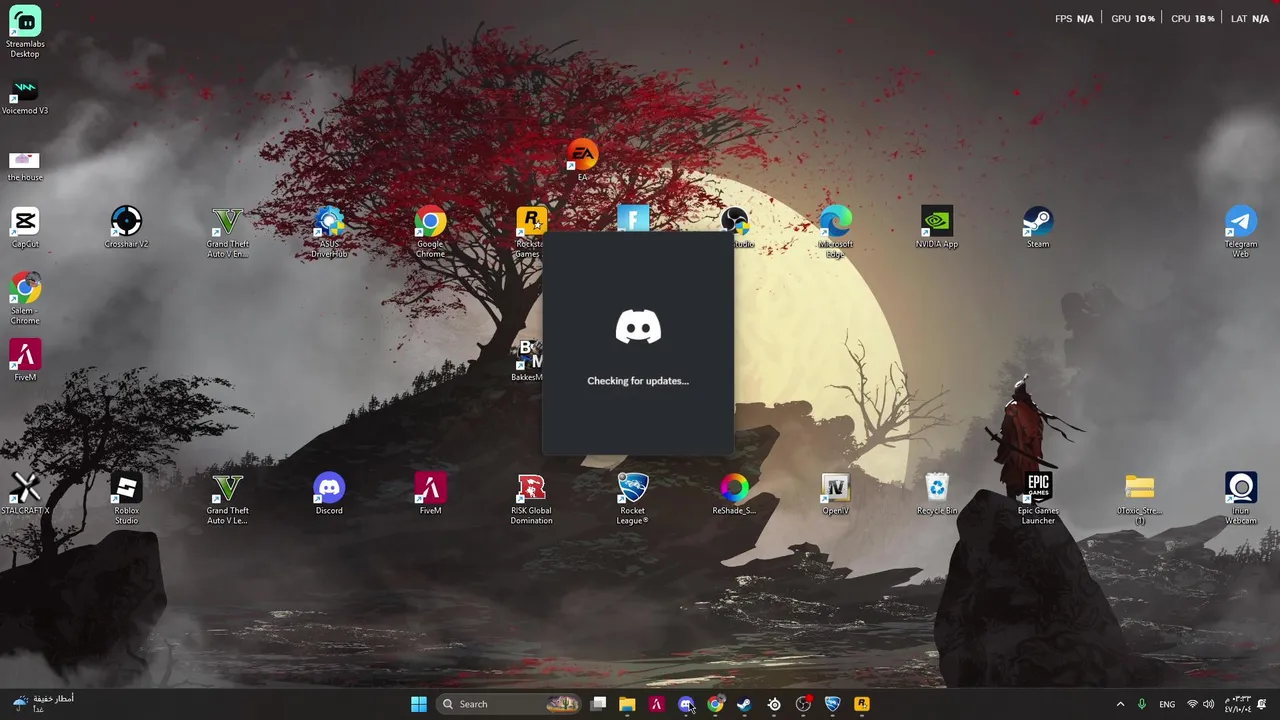Screen dimensions: 1280x720
Task: Click the CPU 18% overlay readout
Action: pos(1192,19)
